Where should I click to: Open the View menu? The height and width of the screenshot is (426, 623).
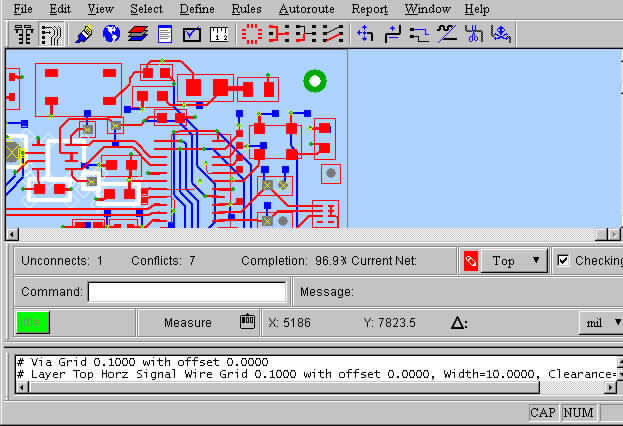pos(101,9)
